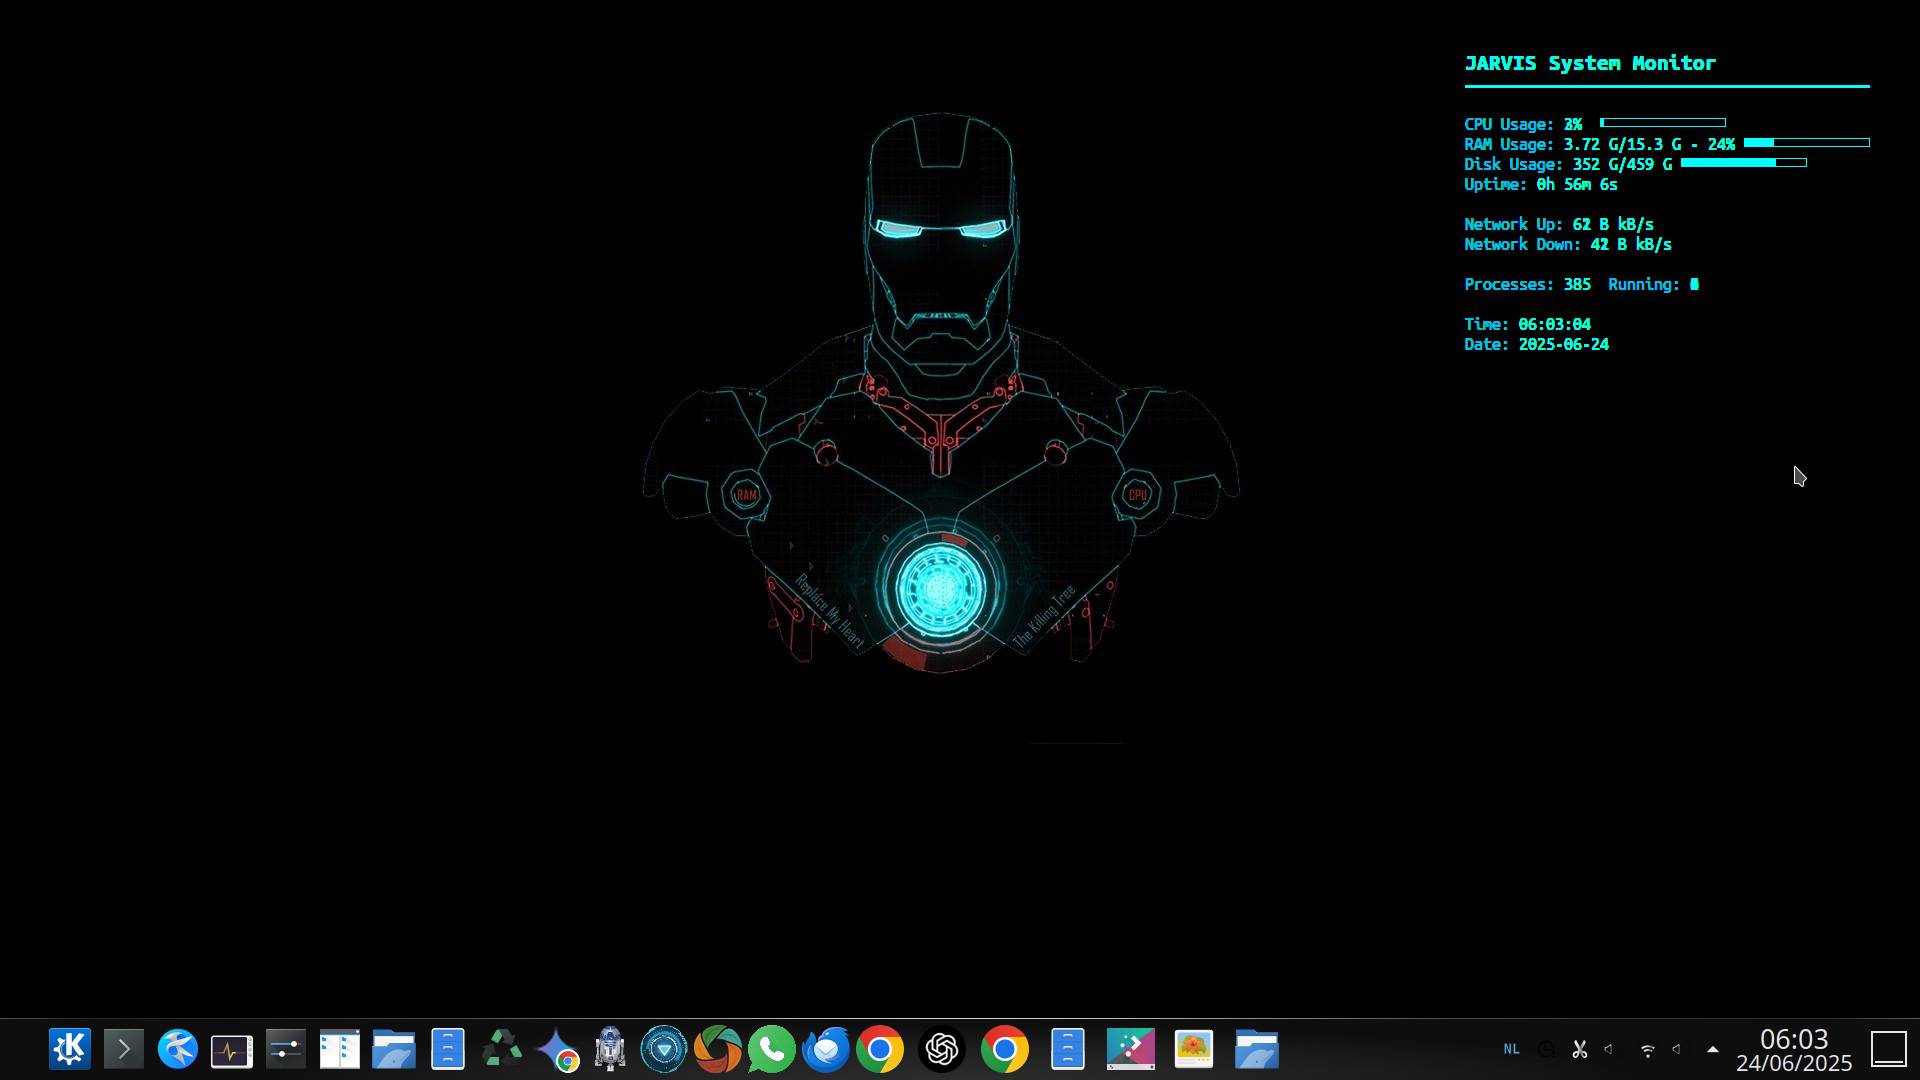Open the Klipper clipboard scissors icon
The height and width of the screenshot is (1080, 1920).
click(1578, 1050)
